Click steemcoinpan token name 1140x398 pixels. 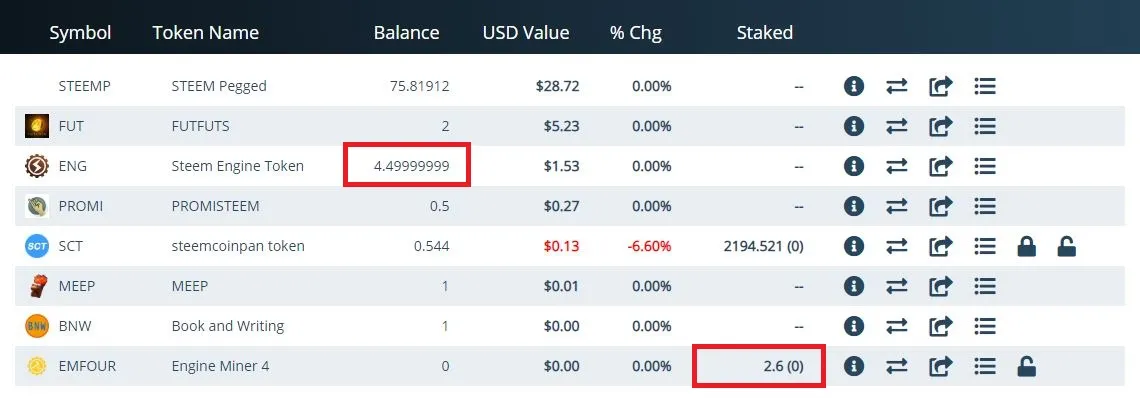click(238, 246)
